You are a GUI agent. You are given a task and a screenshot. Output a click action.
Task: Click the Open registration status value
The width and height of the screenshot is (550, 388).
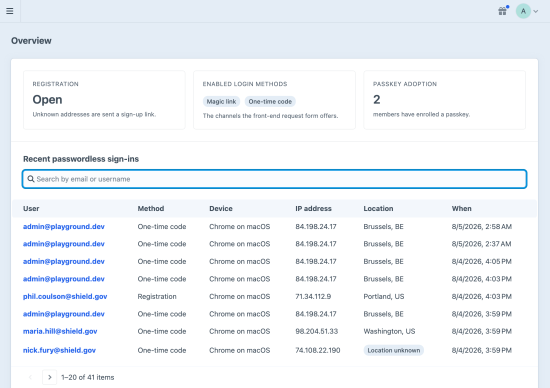click(x=47, y=100)
